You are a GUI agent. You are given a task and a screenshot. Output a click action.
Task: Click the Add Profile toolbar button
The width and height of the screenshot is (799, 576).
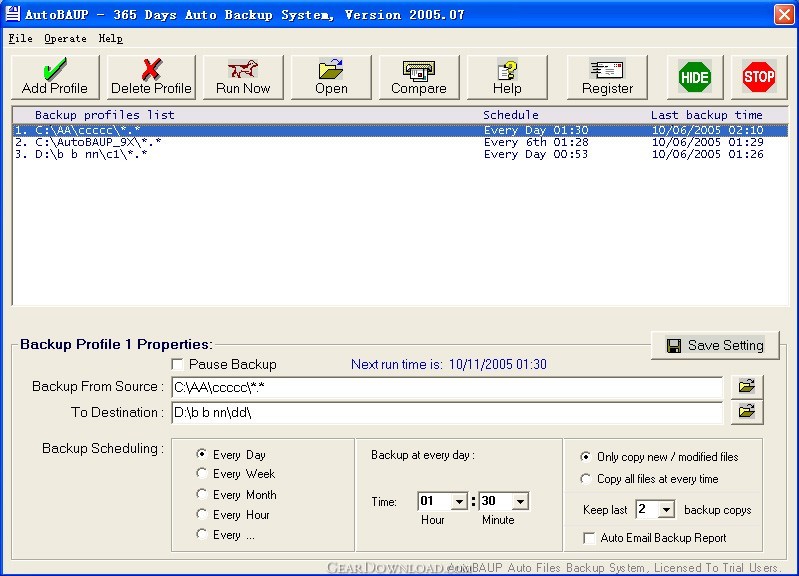tap(55, 77)
